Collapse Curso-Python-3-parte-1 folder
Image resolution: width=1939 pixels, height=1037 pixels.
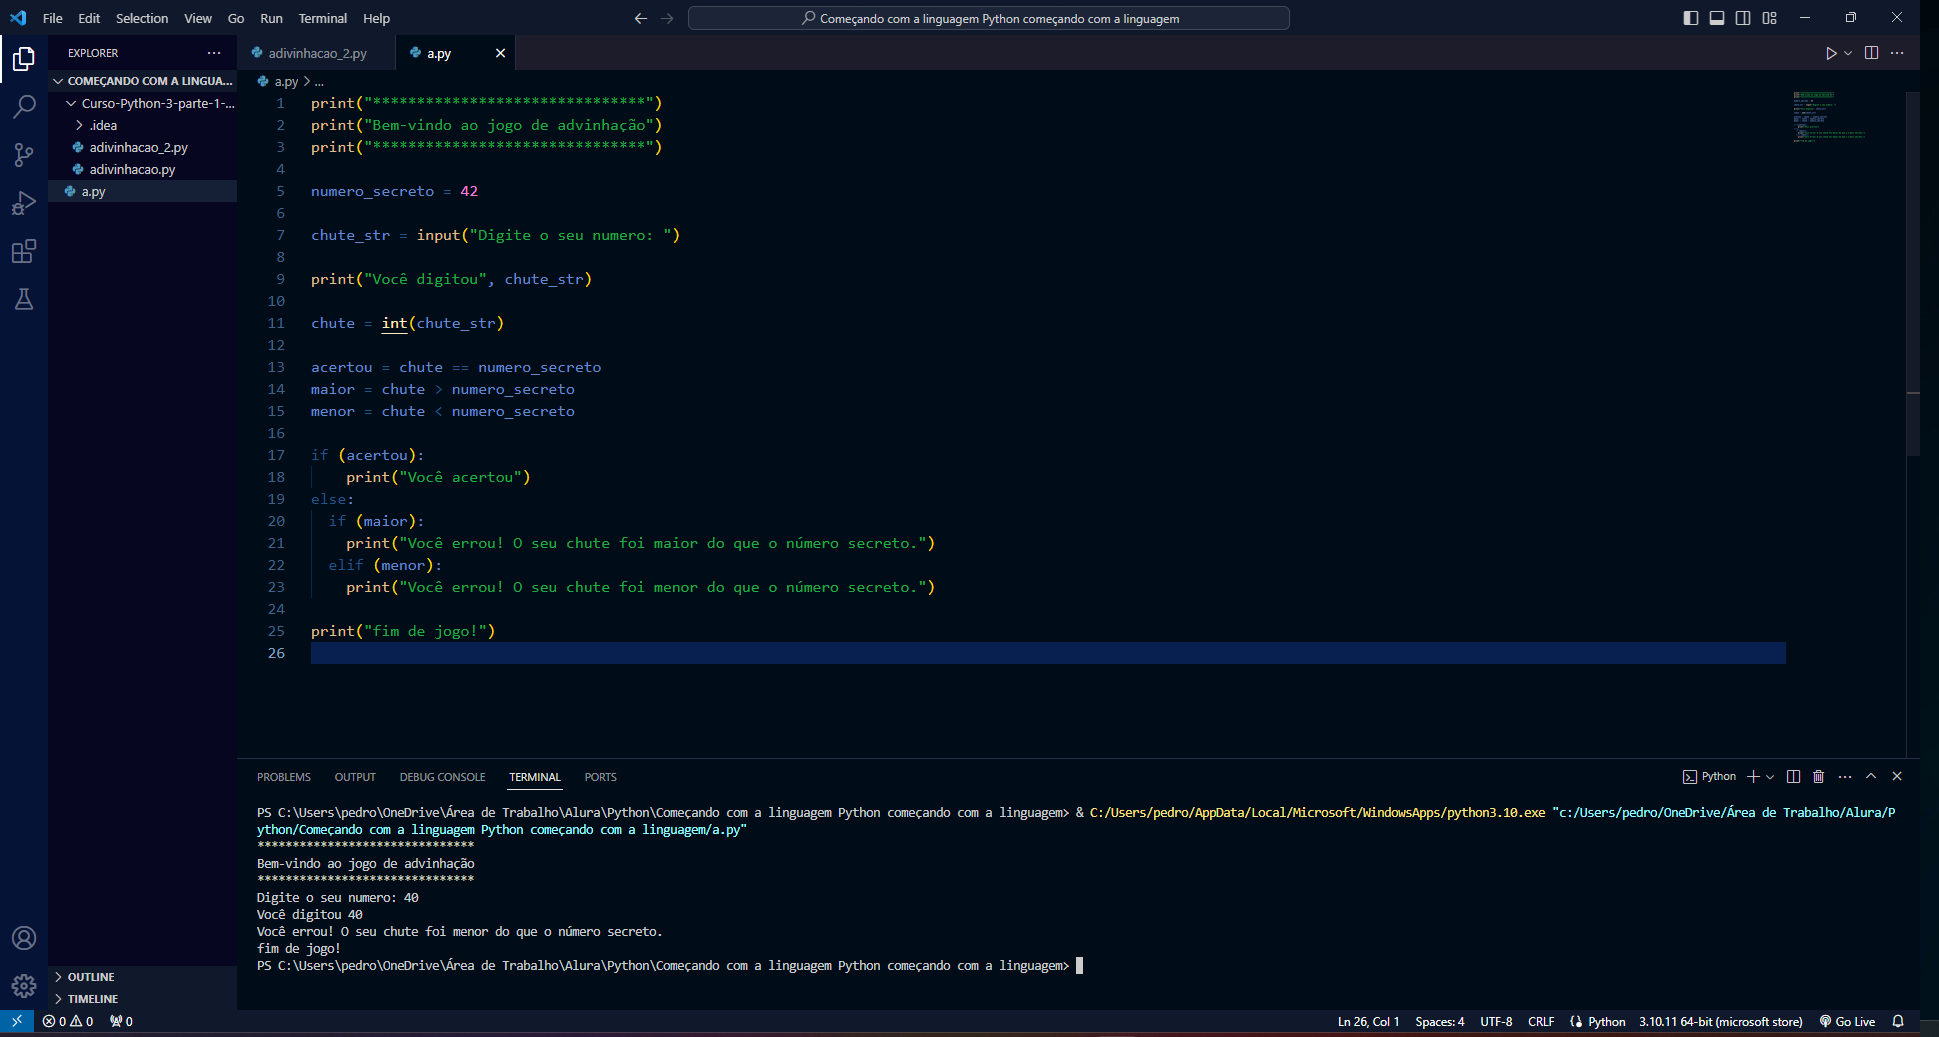(143, 103)
